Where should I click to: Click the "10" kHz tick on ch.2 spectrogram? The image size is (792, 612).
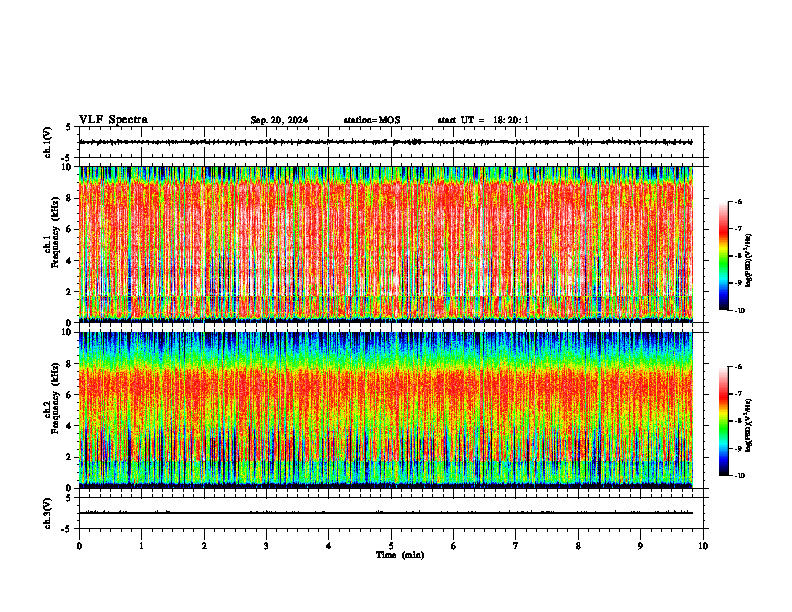[68, 332]
